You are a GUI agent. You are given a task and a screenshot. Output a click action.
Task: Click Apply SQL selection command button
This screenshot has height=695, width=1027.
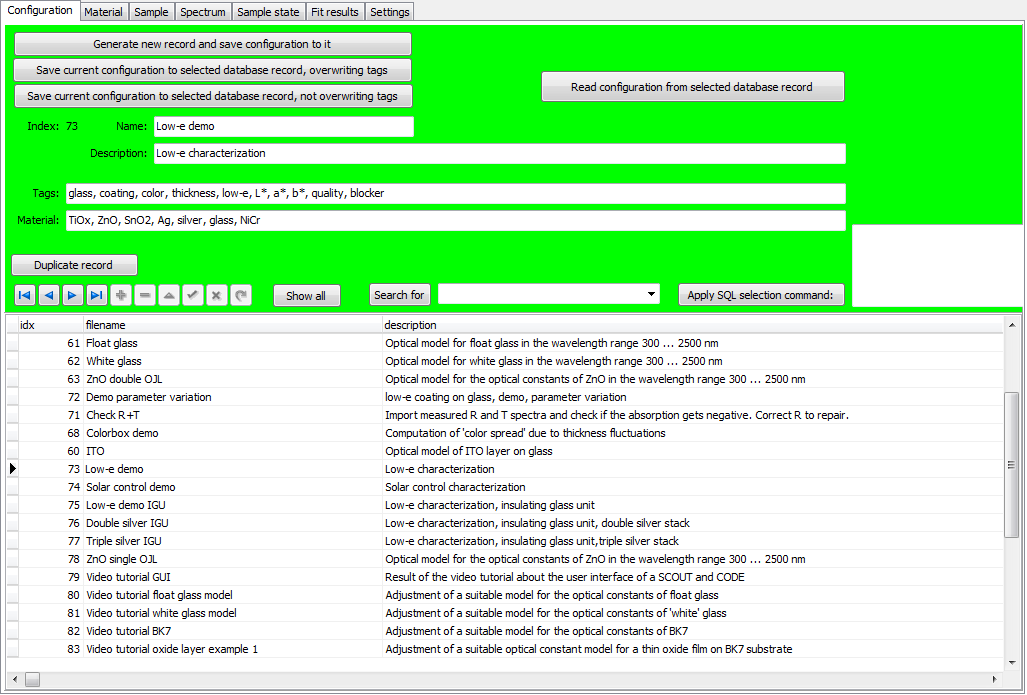(760, 295)
